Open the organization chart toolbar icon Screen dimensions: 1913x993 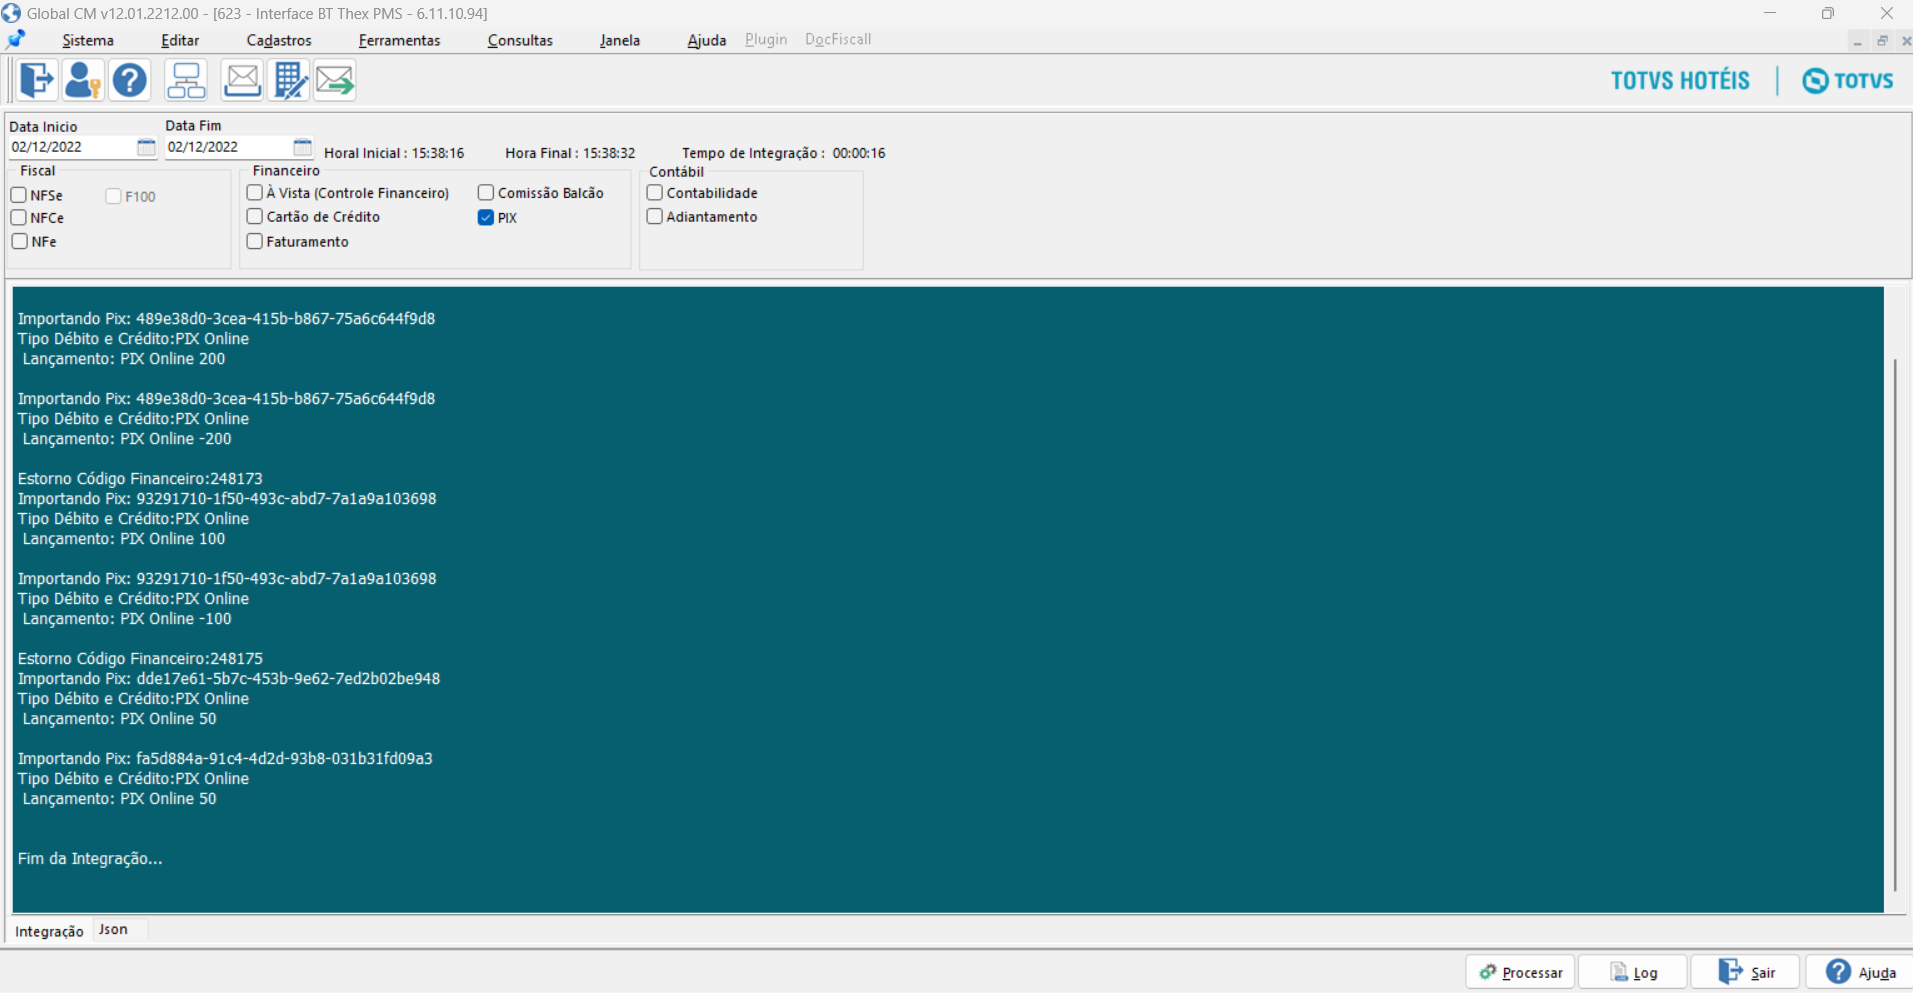(186, 80)
